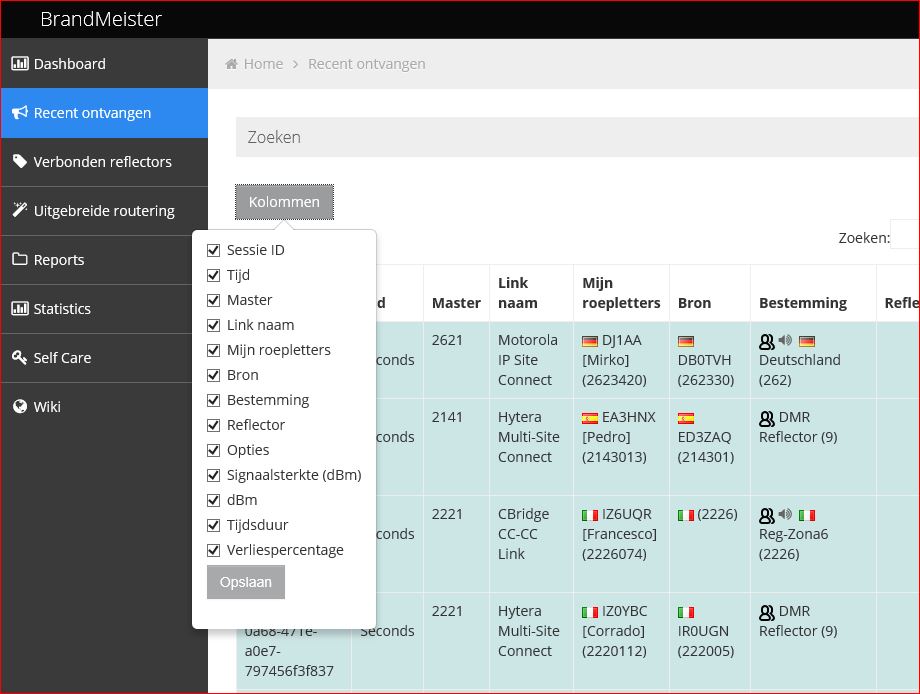
Task: Uncheck Signaalsterkte (dBm) checkbox
Action: tap(214, 475)
